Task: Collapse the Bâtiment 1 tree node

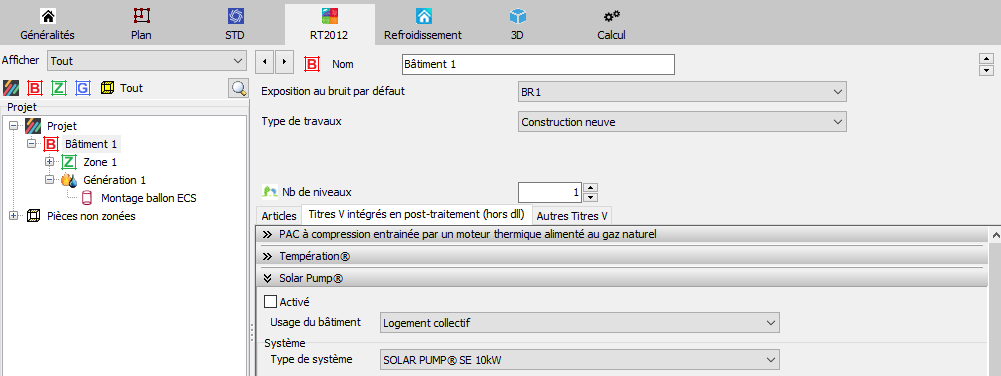Action: (31, 144)
